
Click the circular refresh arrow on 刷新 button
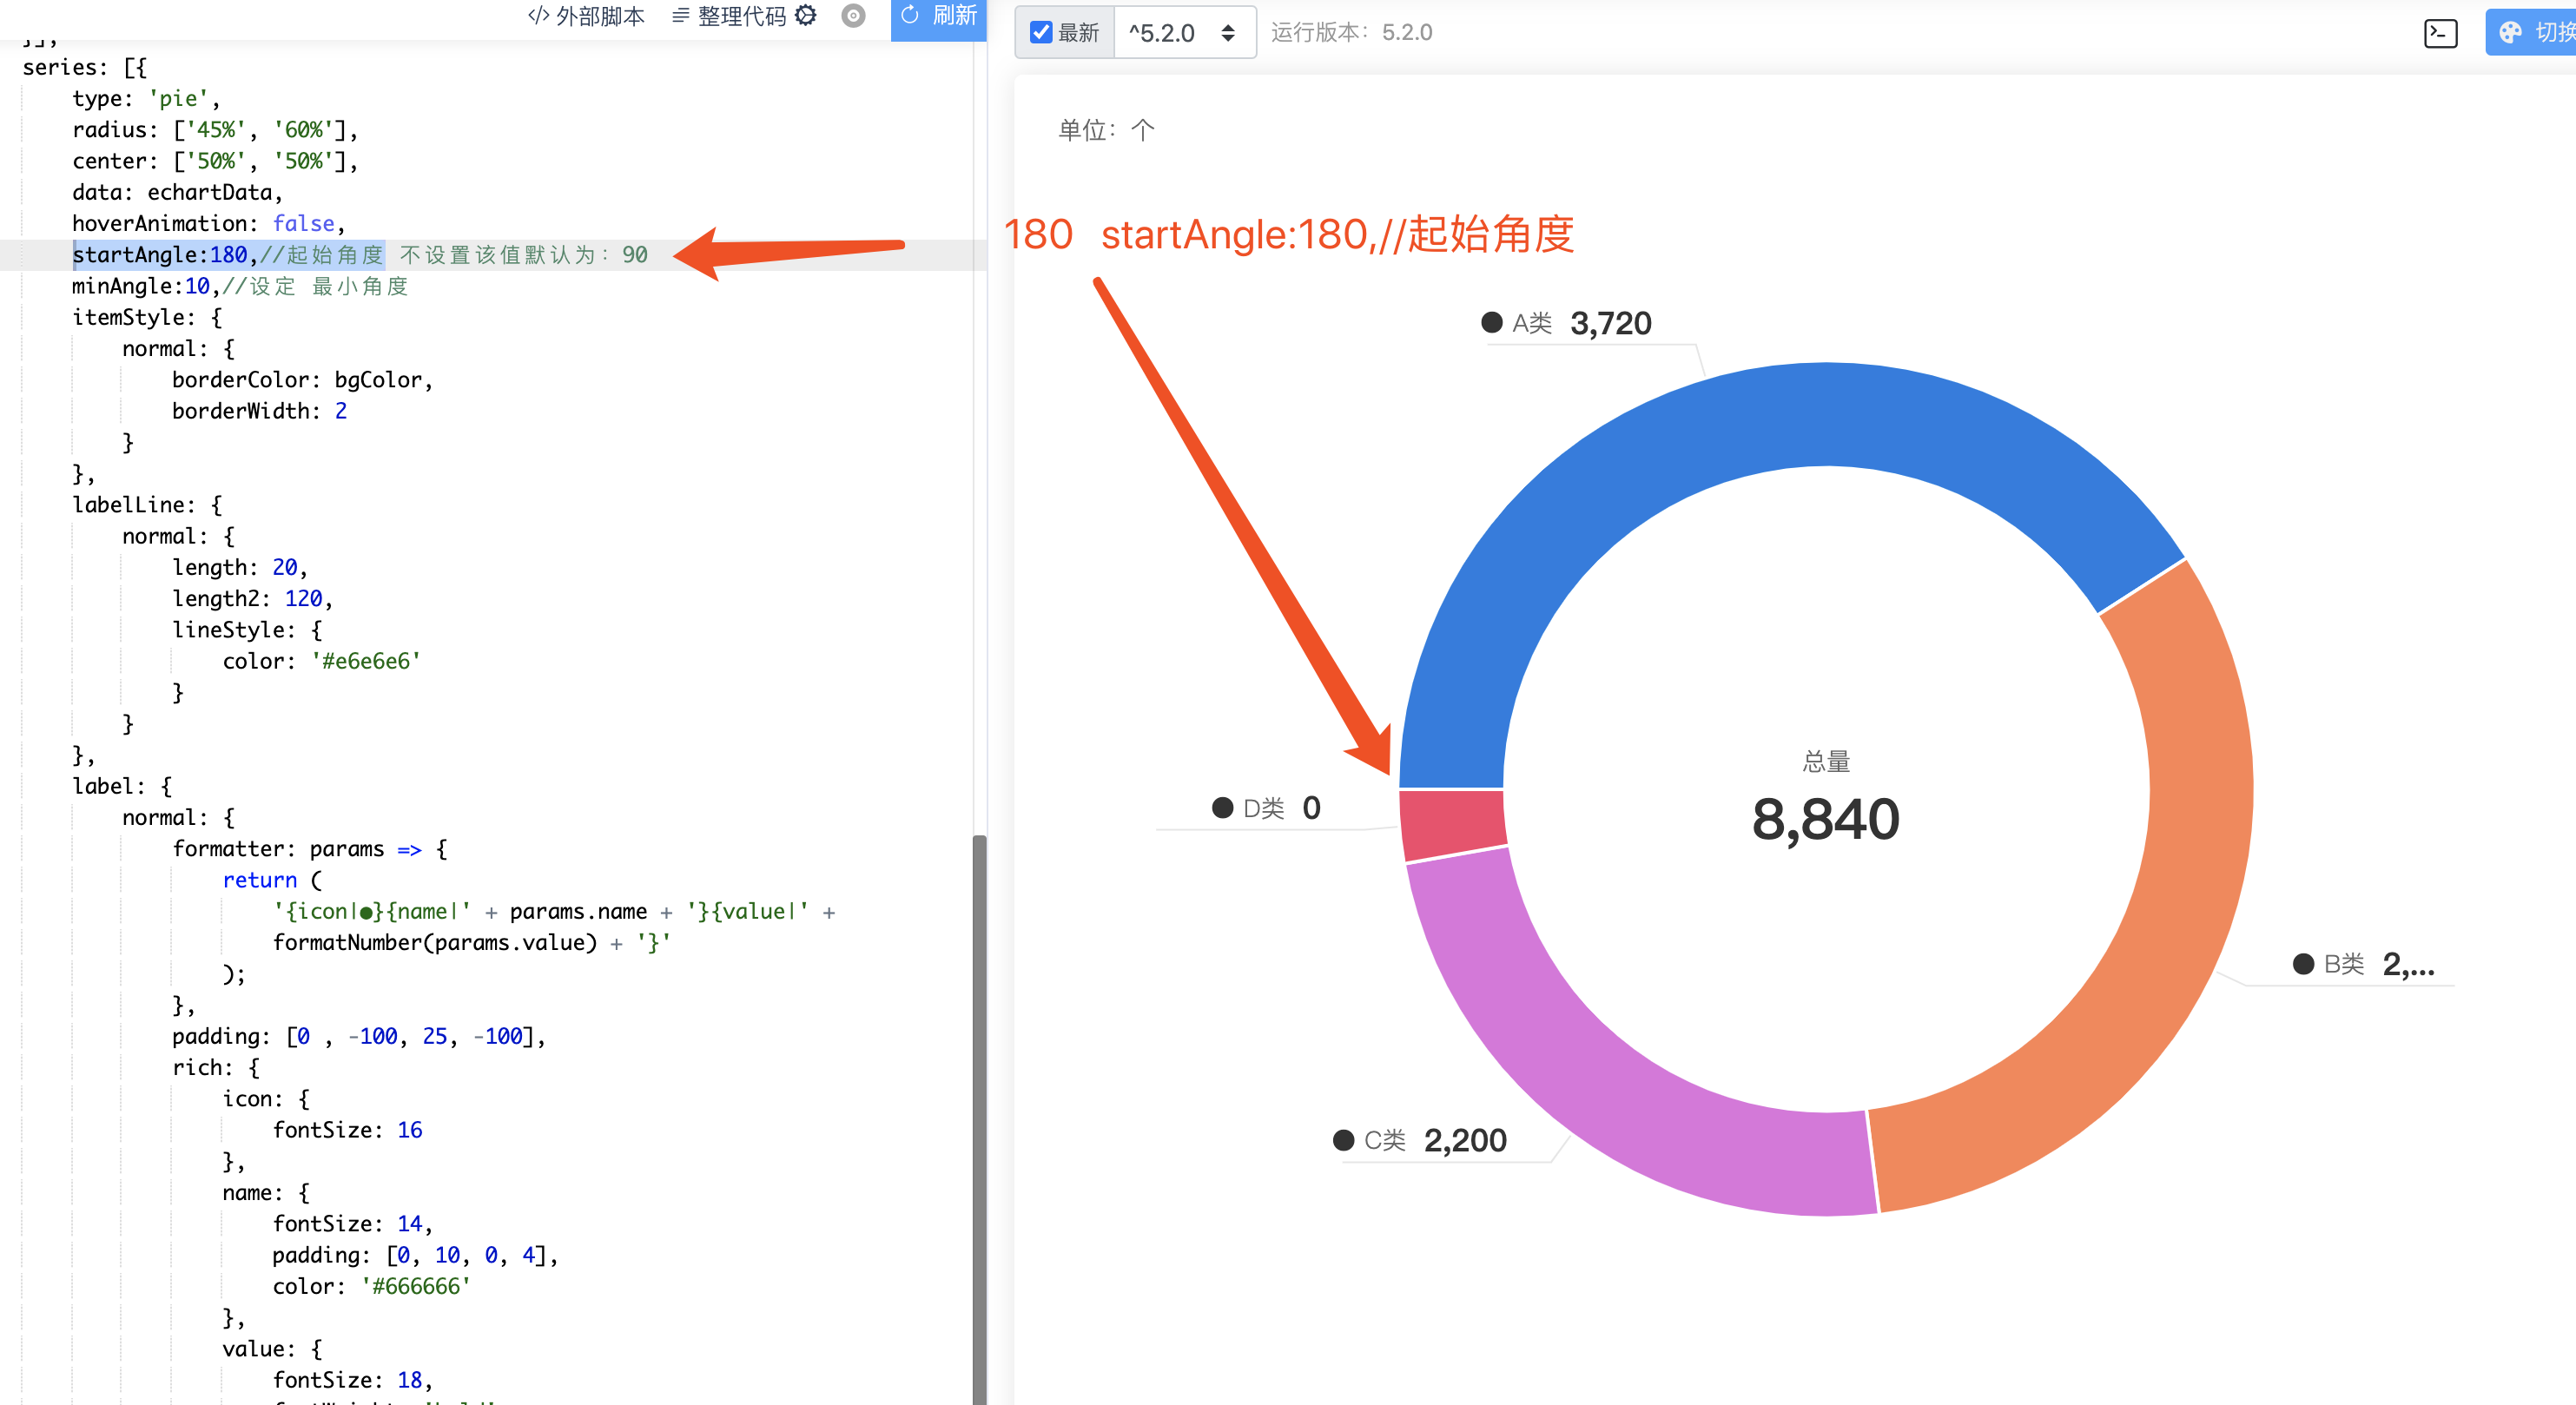pos(910,15)
